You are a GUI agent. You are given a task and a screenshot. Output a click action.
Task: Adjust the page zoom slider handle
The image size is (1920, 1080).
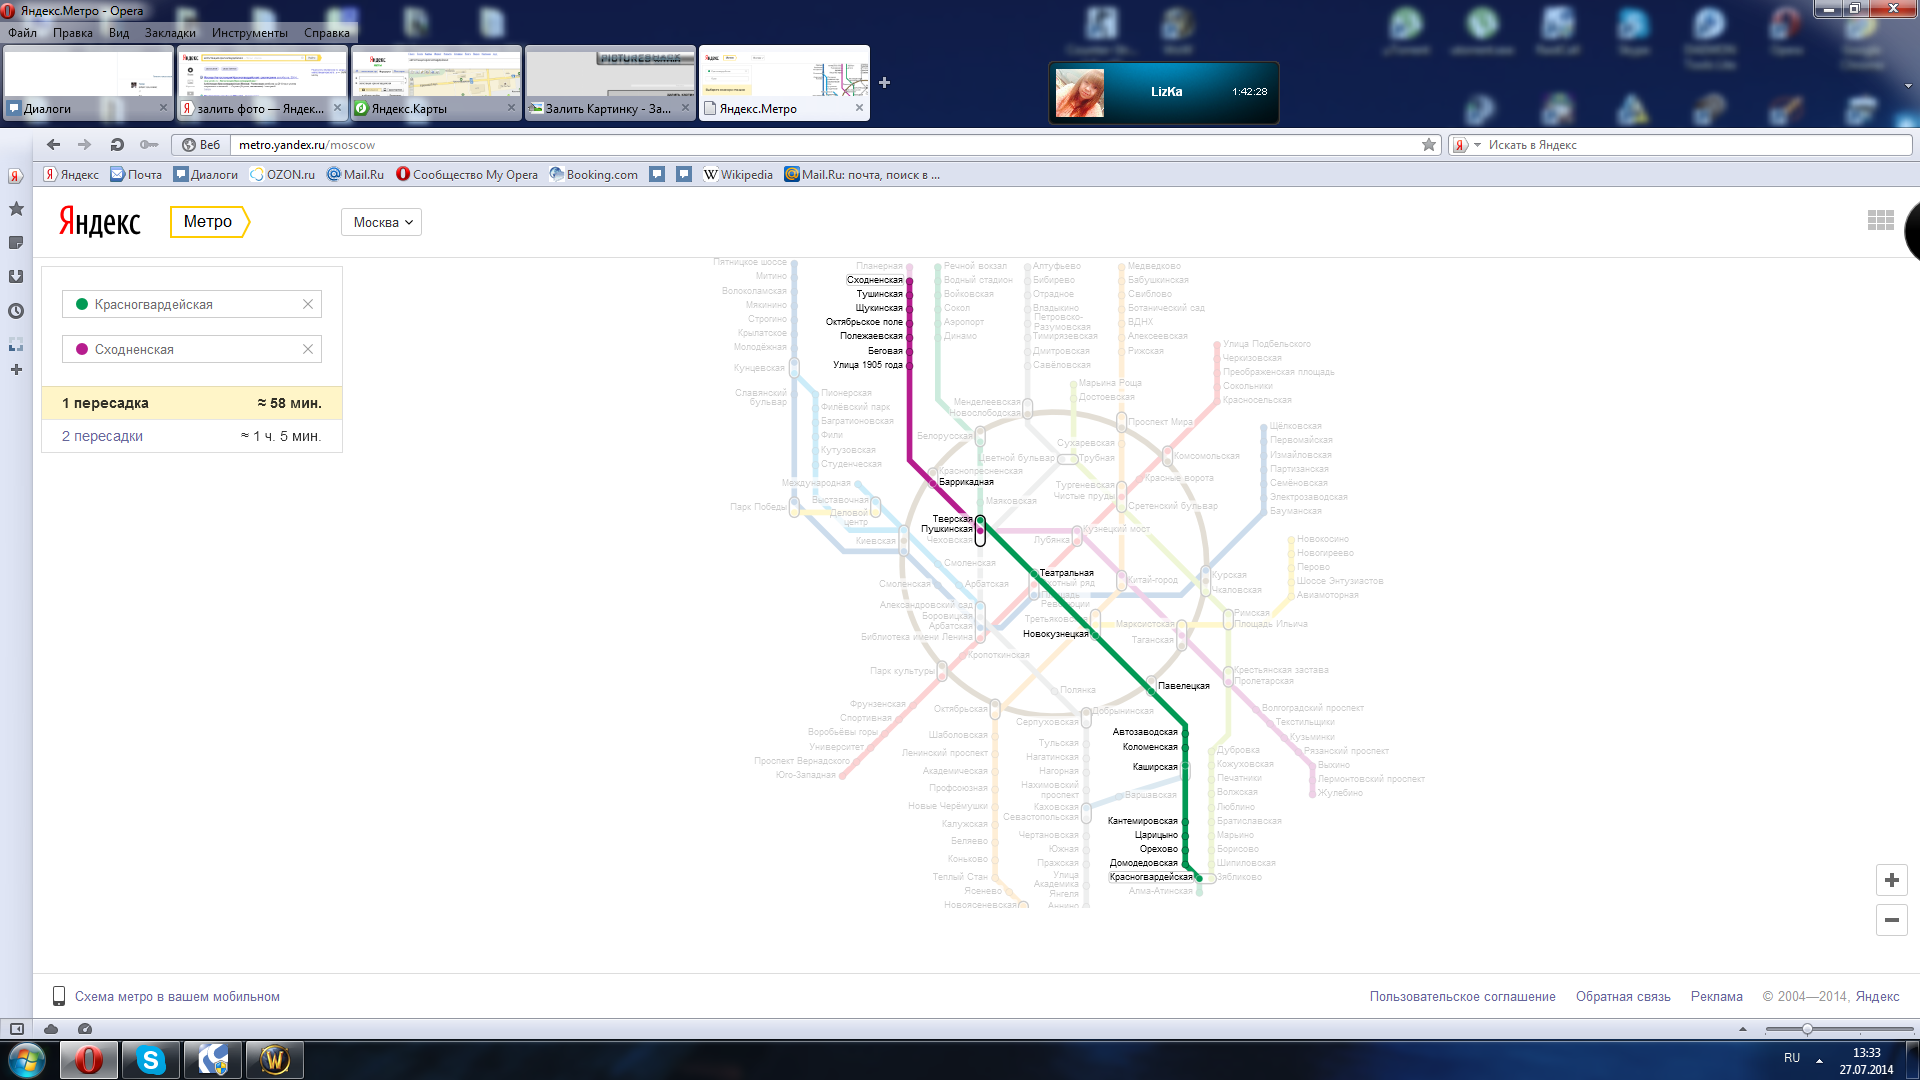(x=1807, y=1029)
